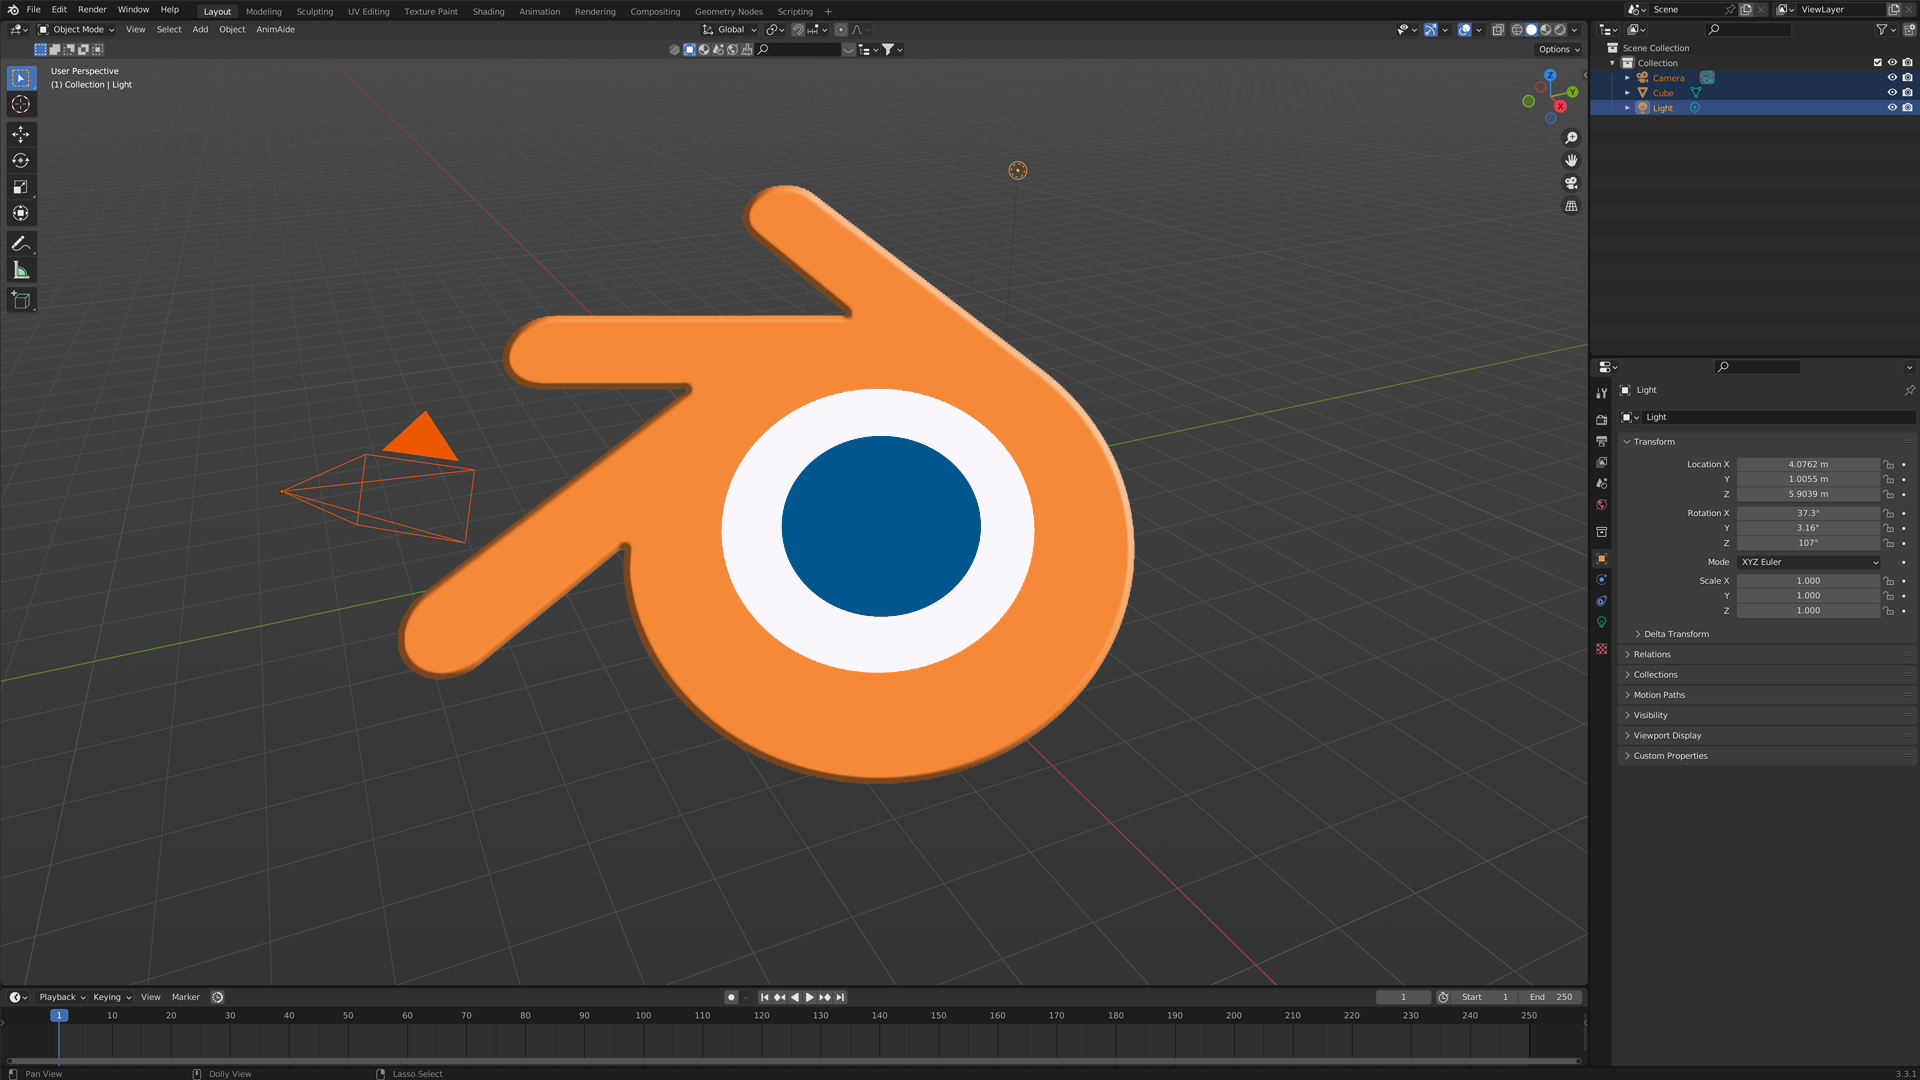Hide the Camera in viewport
This screenshot has width=1920, height=1080.
(1891, 78)
